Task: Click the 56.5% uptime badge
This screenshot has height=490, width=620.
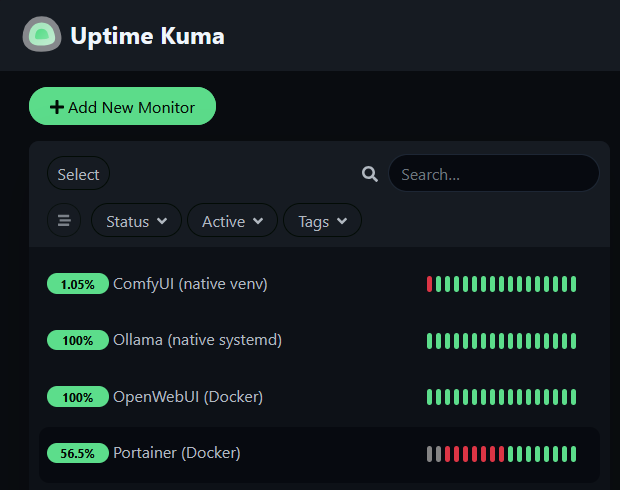Action: coord(78,453)
